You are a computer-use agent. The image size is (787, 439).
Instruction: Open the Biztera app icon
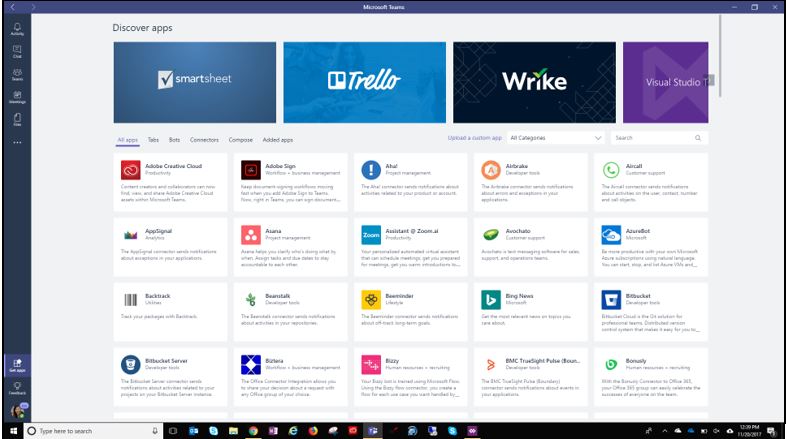(x=250, y=365)
